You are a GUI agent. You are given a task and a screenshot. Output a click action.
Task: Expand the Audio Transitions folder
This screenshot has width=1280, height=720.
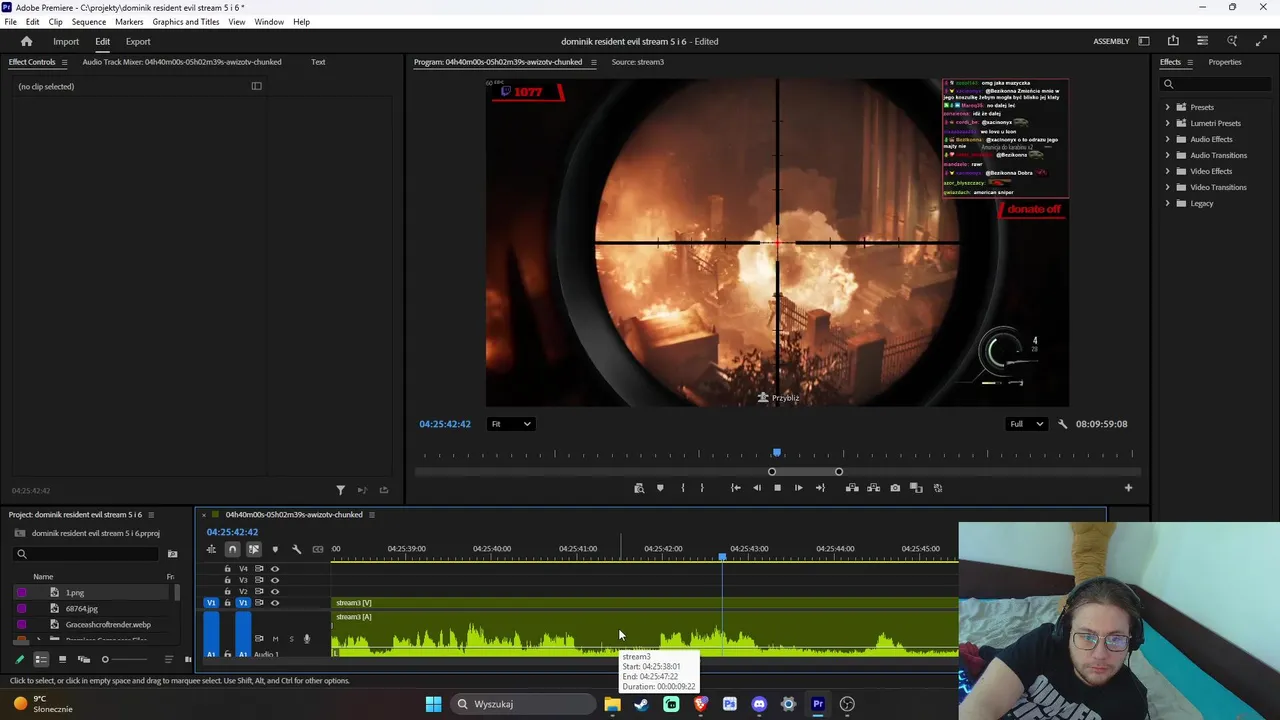[1167, 155]
